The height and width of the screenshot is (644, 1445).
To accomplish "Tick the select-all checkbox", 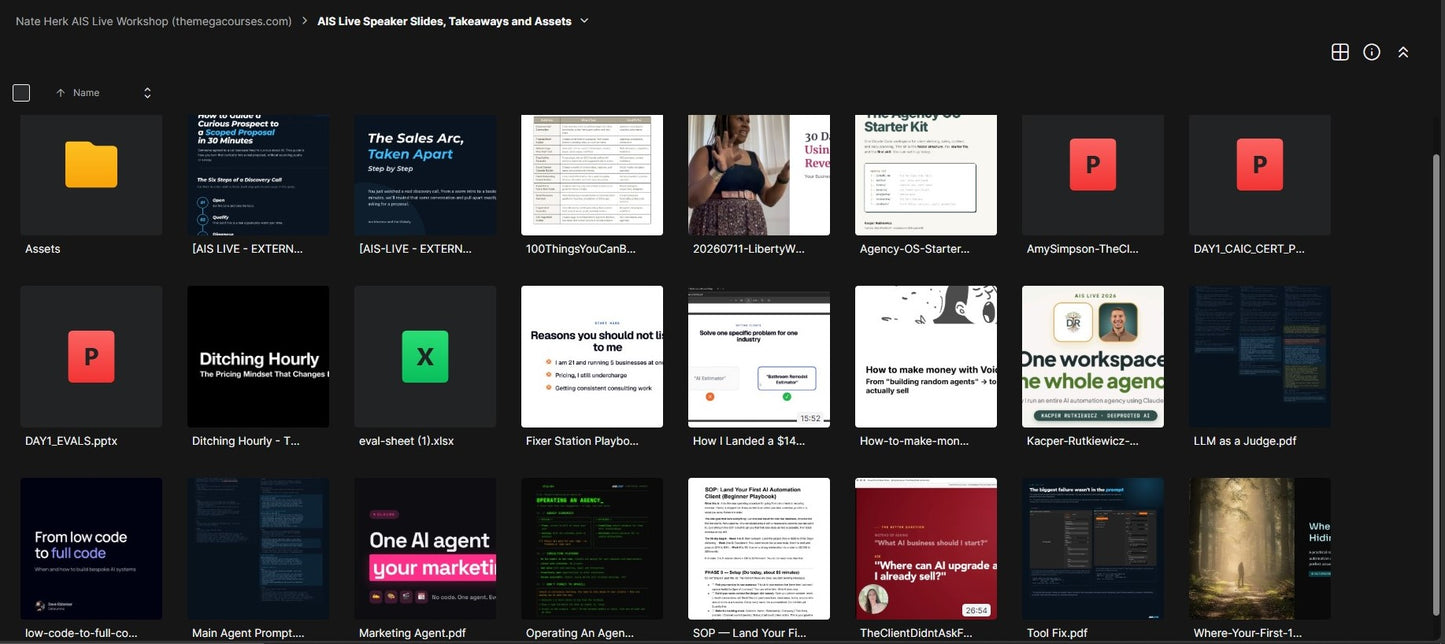I will pyautogui.click(x=21, y=93).
